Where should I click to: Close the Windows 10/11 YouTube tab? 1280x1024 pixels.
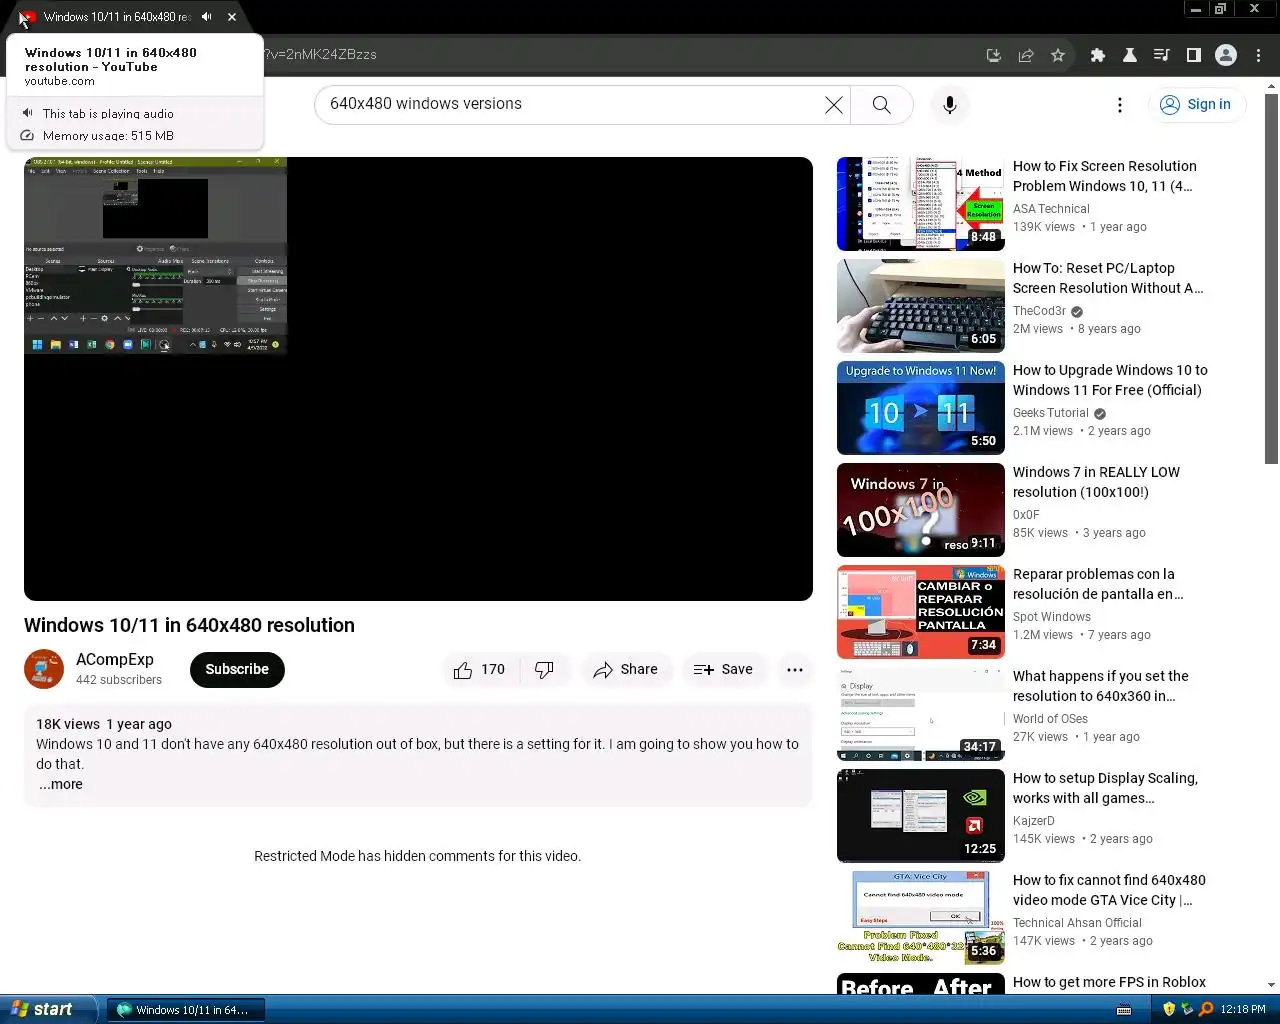click(x=232, y=17)
